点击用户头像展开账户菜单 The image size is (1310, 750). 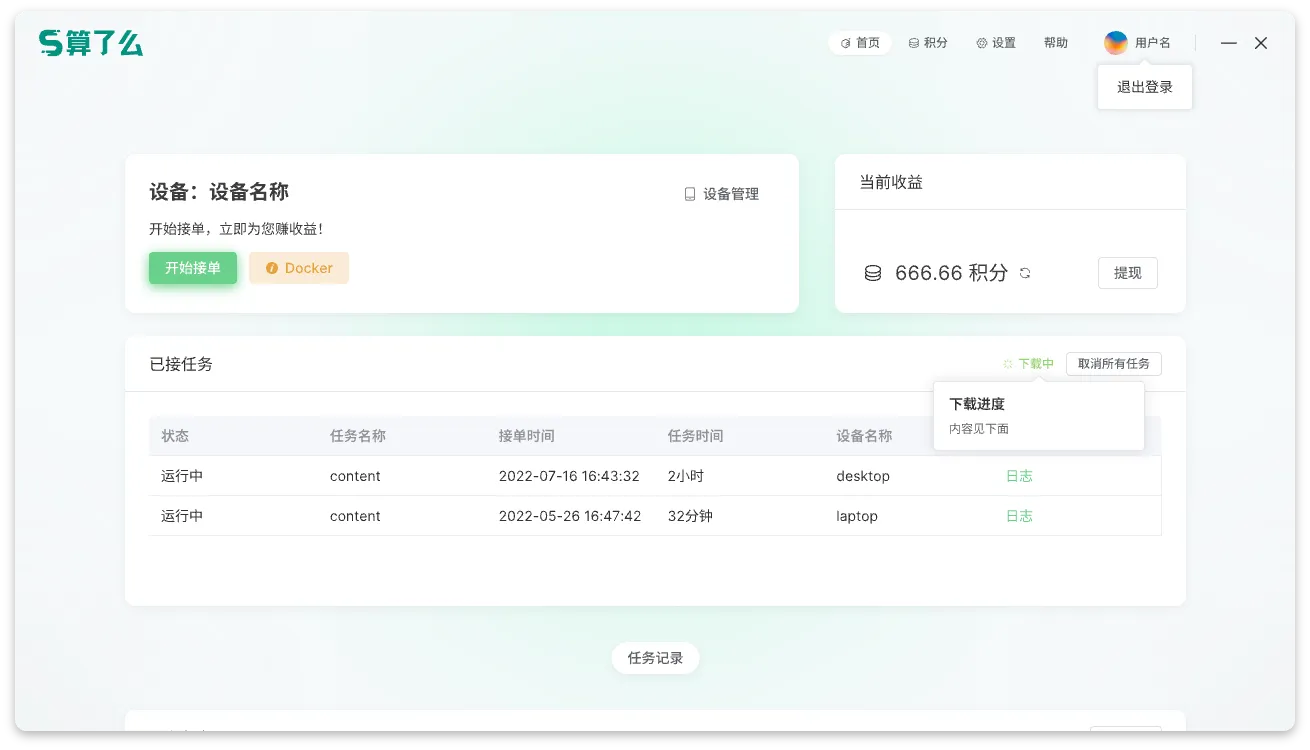(1114, 42)
